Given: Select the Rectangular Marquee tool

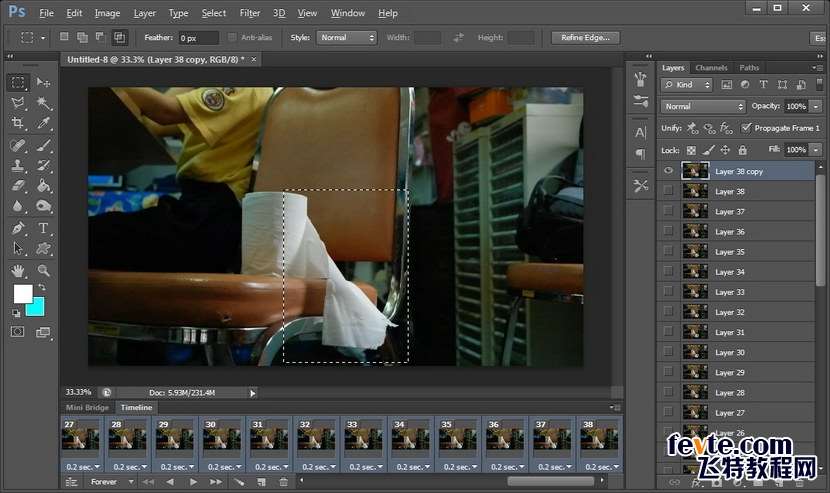Looking at the screenshot, I should pyautogui.click(x=17, y=82).
